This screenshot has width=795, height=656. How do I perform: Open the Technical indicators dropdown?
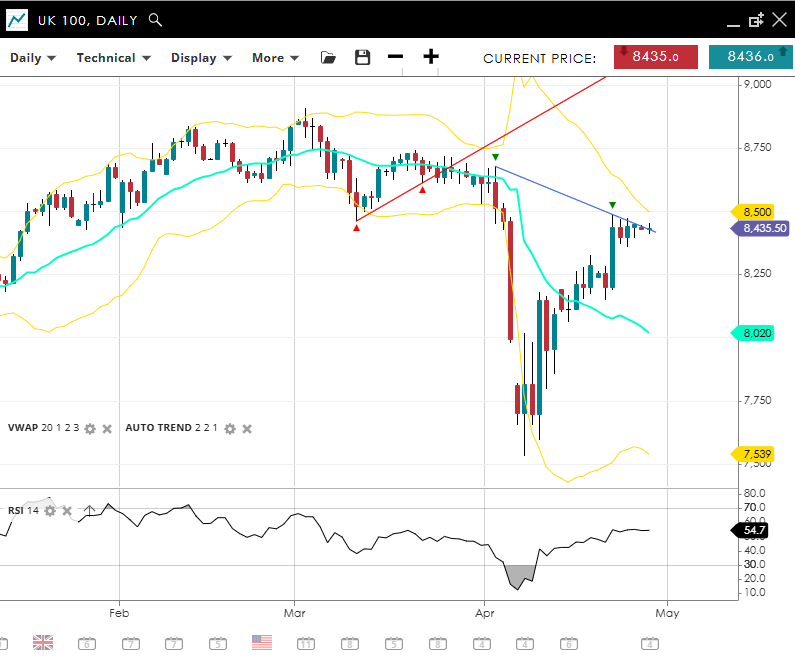coord(113,57)
